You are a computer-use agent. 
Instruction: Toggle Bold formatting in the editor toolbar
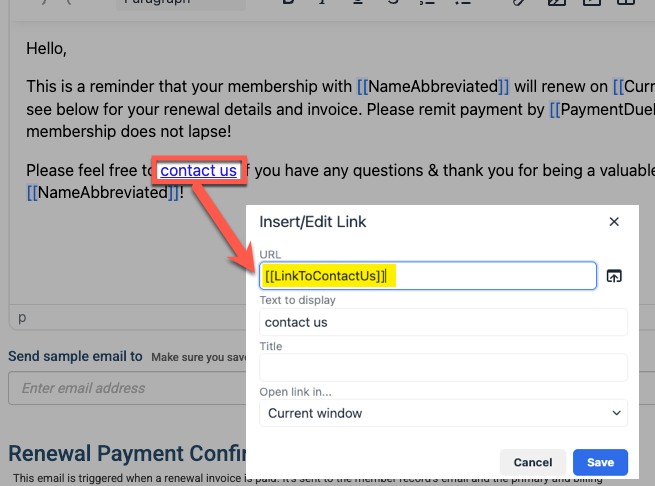click(x=288, y=2)
